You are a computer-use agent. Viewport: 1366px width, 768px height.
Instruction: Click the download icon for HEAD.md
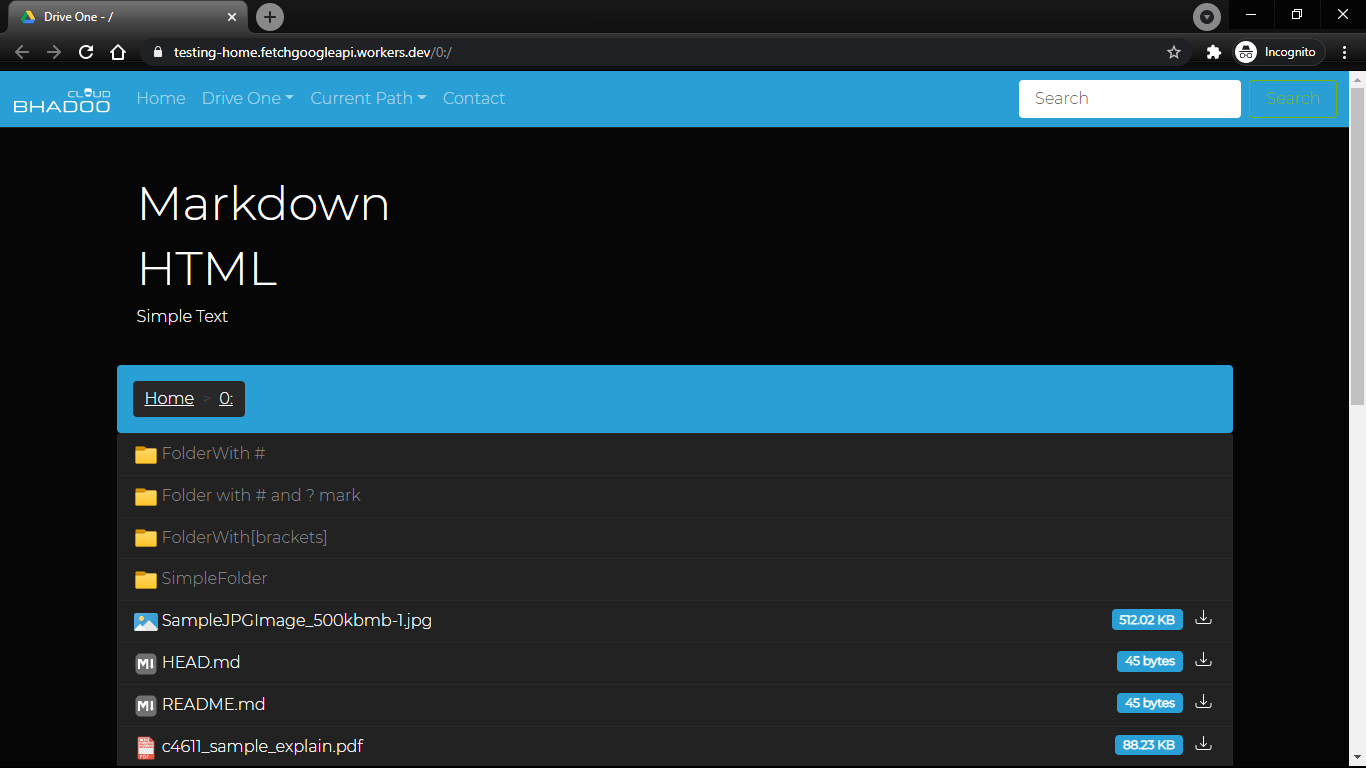pyautogui.click(x=1203, y=660)
